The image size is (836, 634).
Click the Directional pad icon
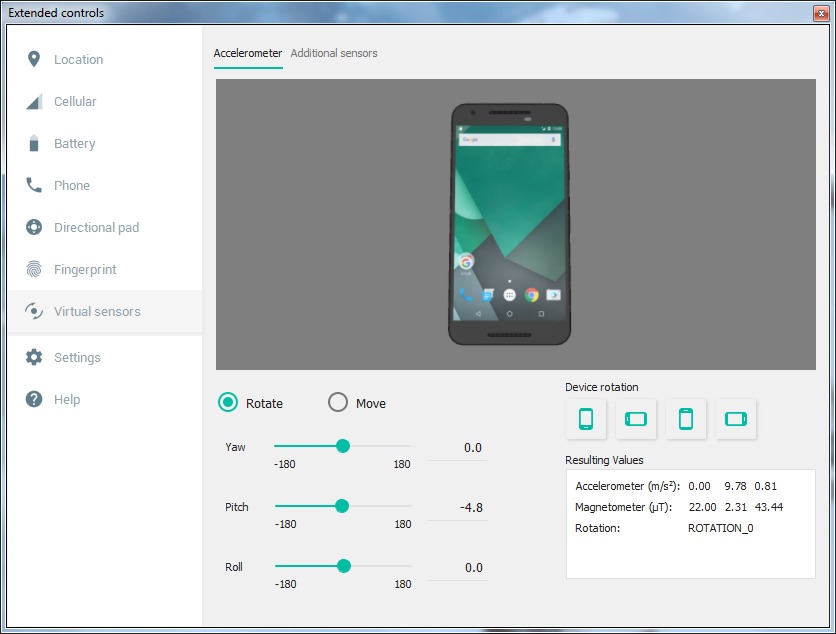(34, 228)
